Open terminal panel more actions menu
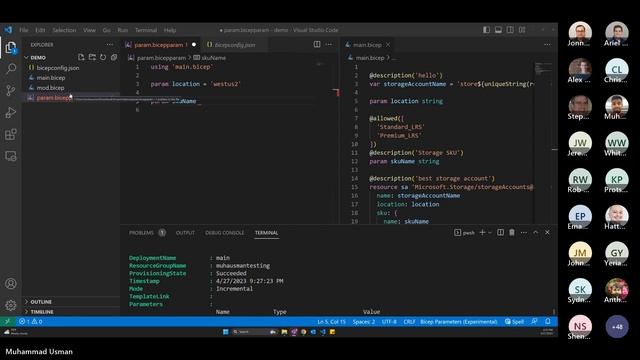Image resolution: width=640 pixels, height=360 pixels. pyautogui.click(x=524, y=233)
